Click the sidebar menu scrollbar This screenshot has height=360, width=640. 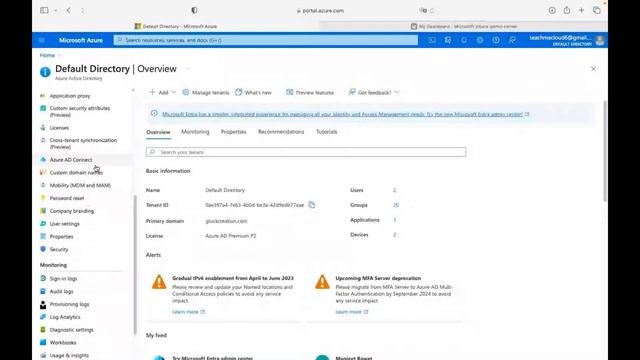coord(135,265)
